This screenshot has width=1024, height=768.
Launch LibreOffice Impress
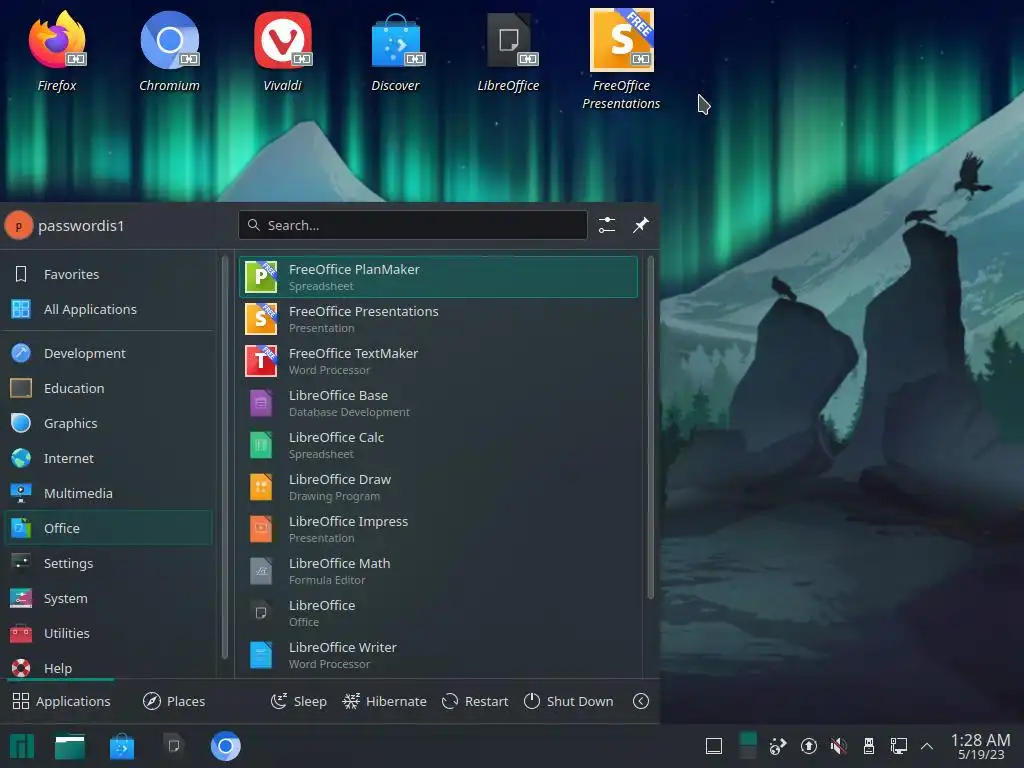point(438,529)
